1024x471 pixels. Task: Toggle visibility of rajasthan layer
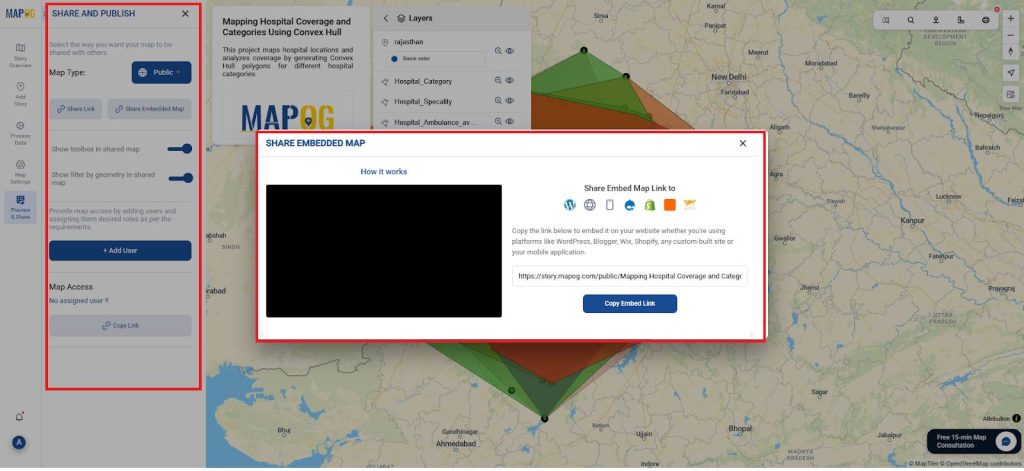pos(510,51)
